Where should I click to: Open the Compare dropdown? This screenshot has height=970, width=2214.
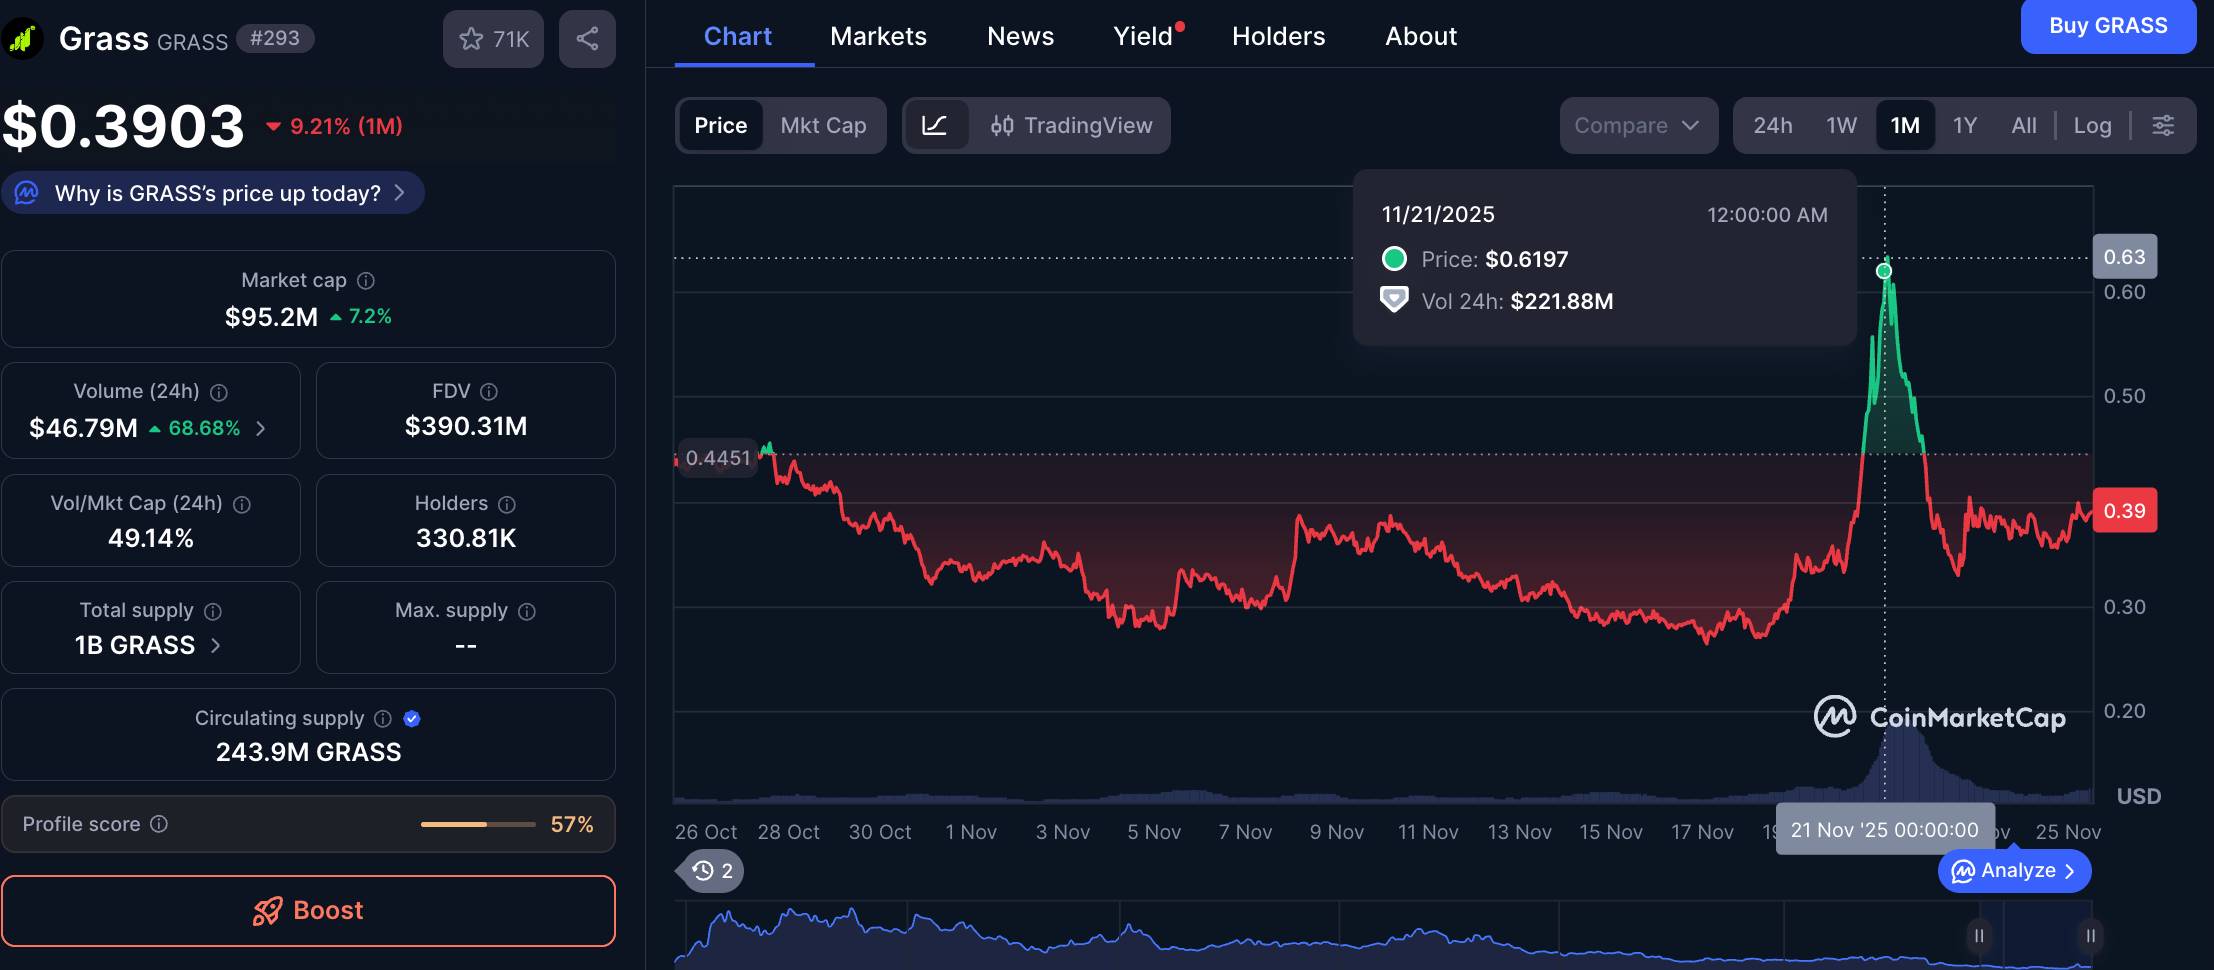pos(1637,125)
